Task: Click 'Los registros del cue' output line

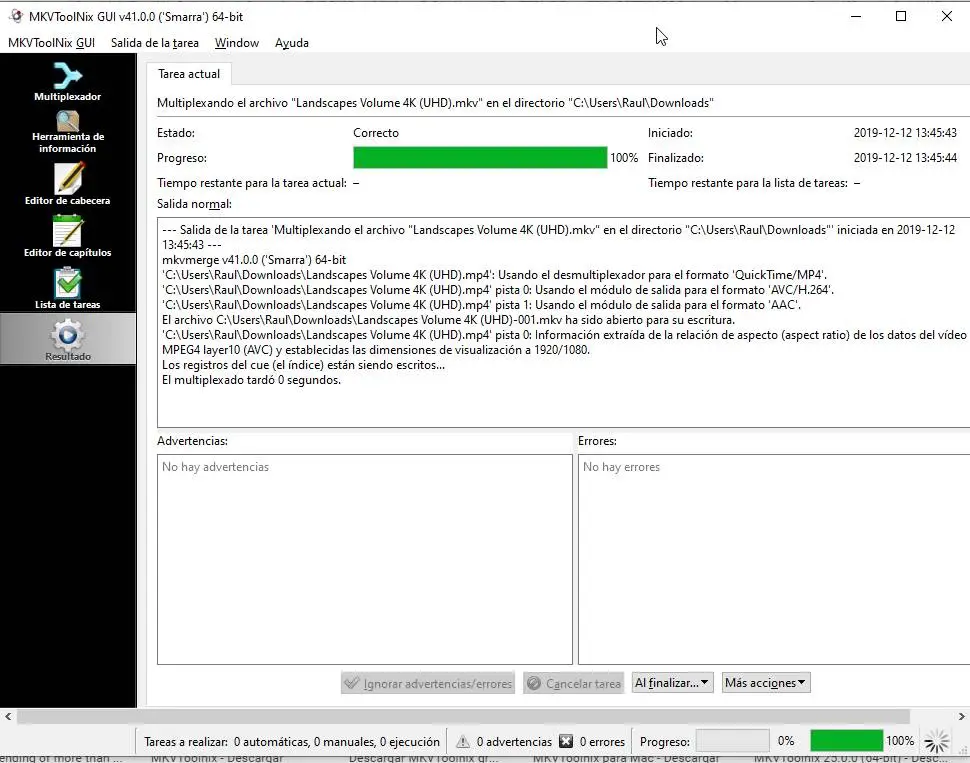Action: coord(303,365)
